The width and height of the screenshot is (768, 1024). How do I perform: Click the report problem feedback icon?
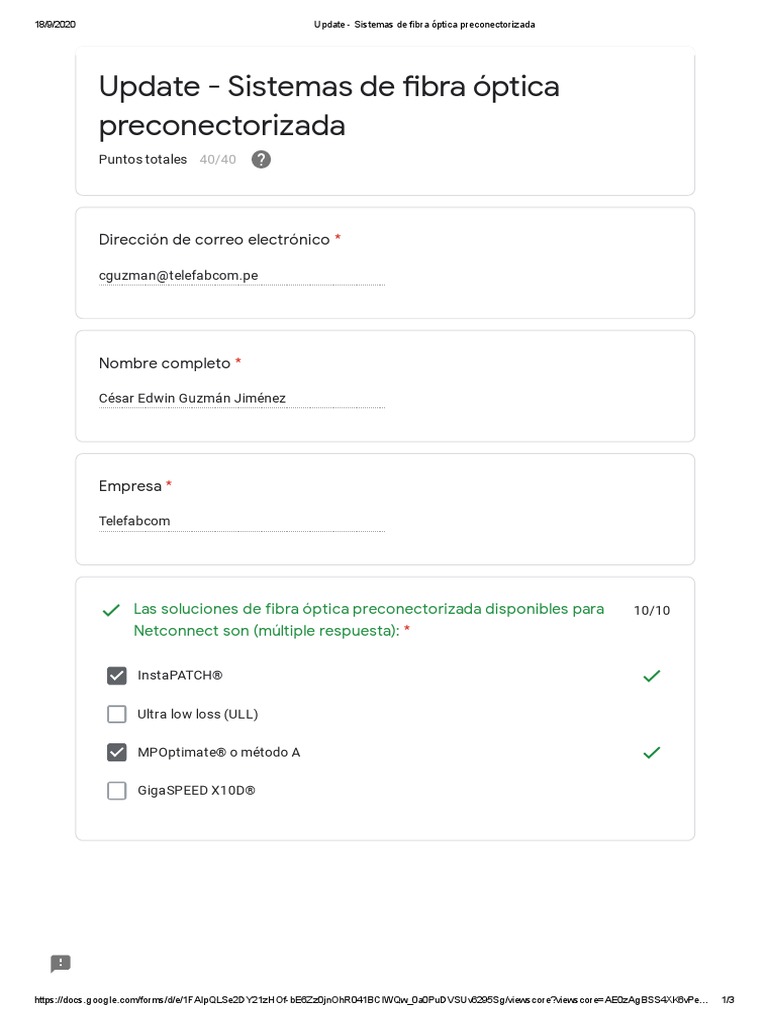pos(61,964)
